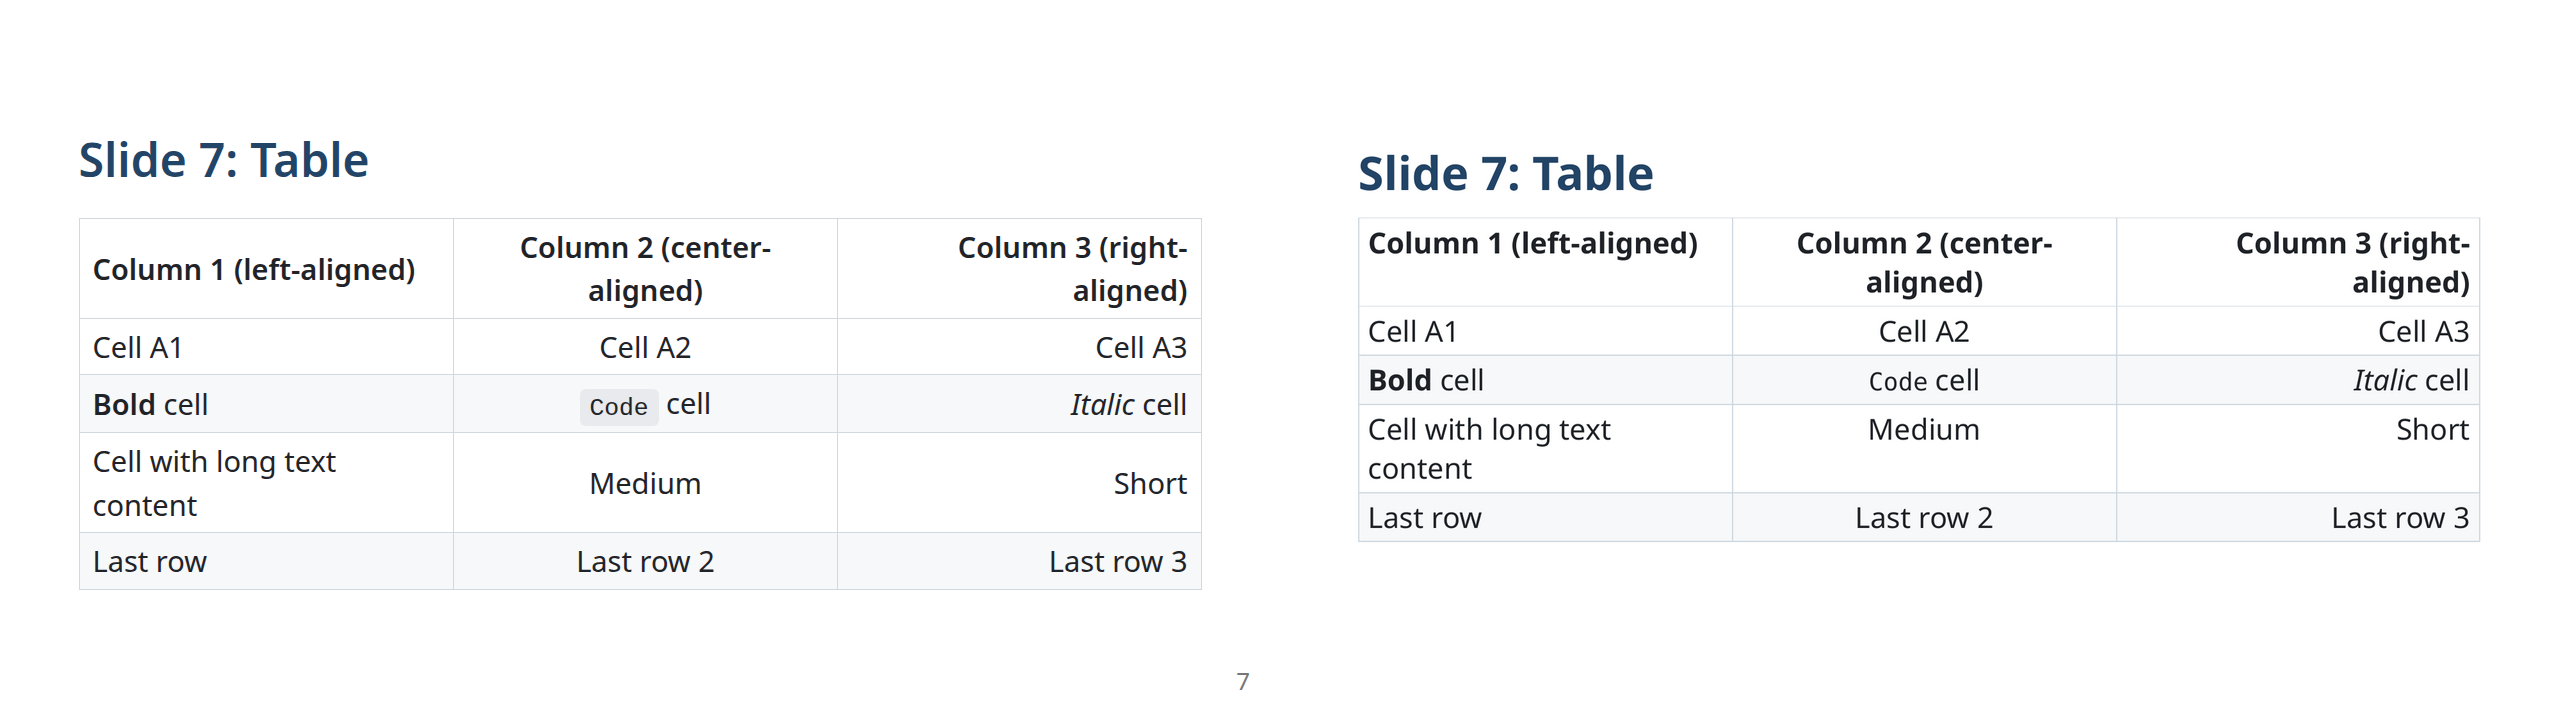Click "Cell A1" in the left table
Screen dimensions: 2561x720
click(x=137, y=348)
